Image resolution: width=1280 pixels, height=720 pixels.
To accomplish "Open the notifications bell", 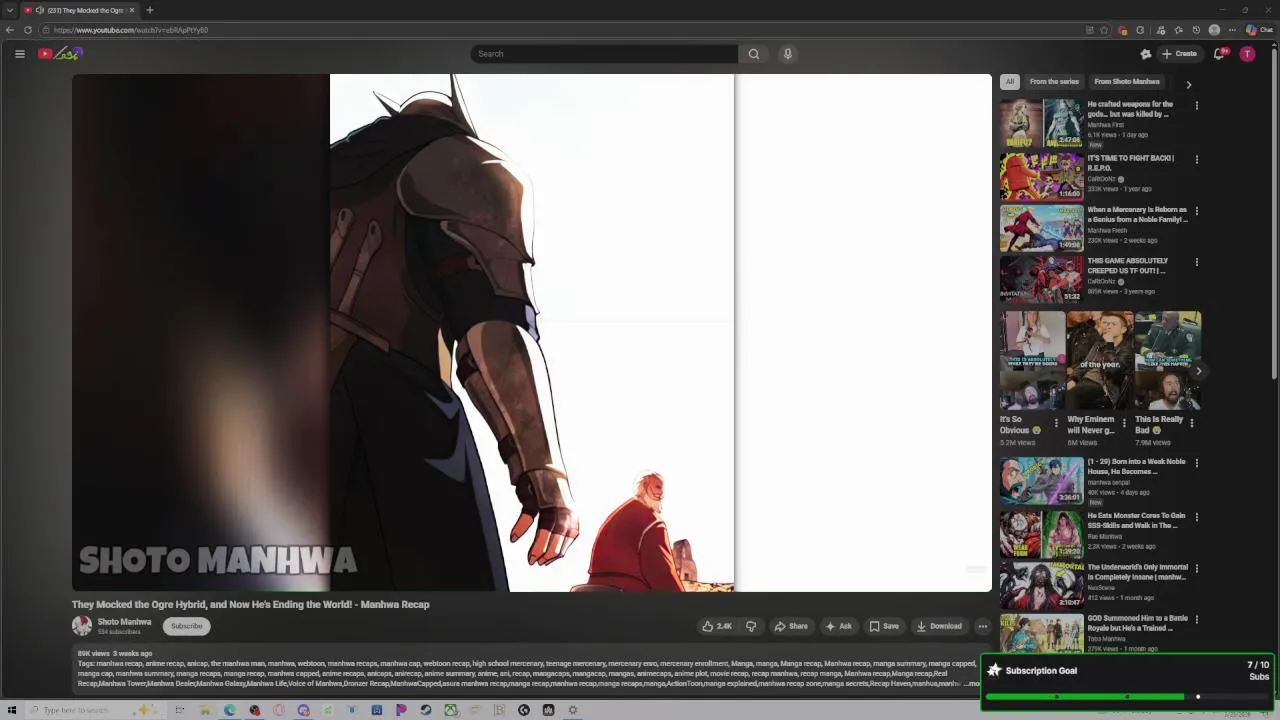I will click(x=1219, y=54).
